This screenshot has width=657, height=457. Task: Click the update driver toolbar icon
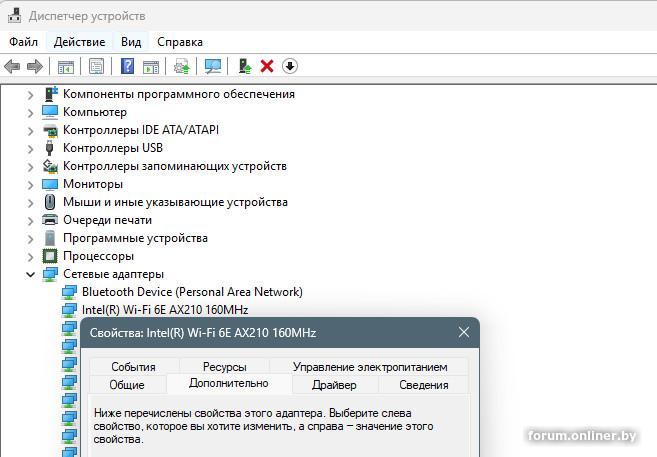(x=181, y=66)
